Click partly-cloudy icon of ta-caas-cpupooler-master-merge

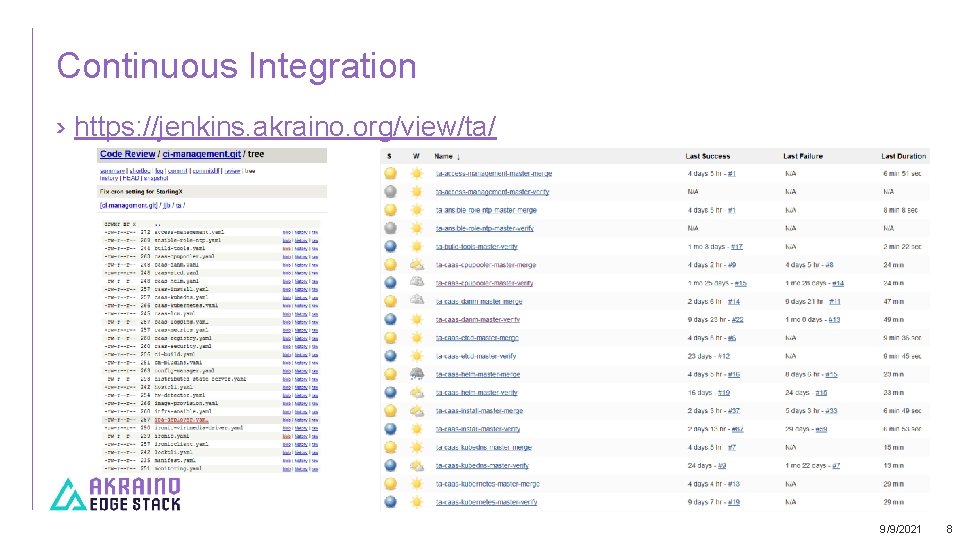[416, 264]
